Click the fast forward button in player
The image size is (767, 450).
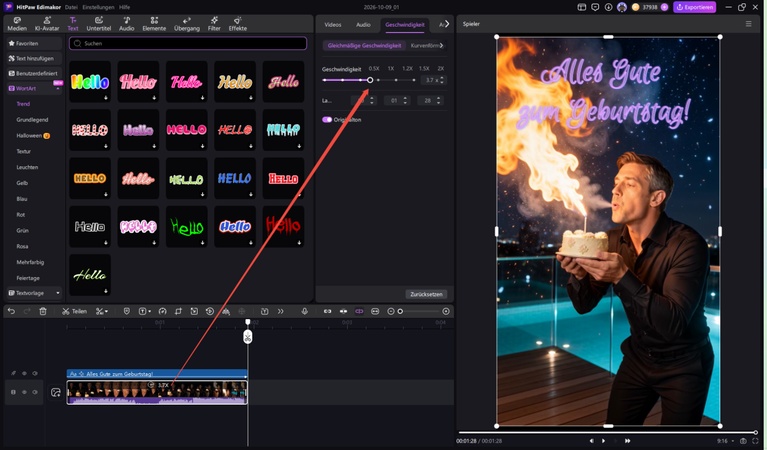pos(628,441)
